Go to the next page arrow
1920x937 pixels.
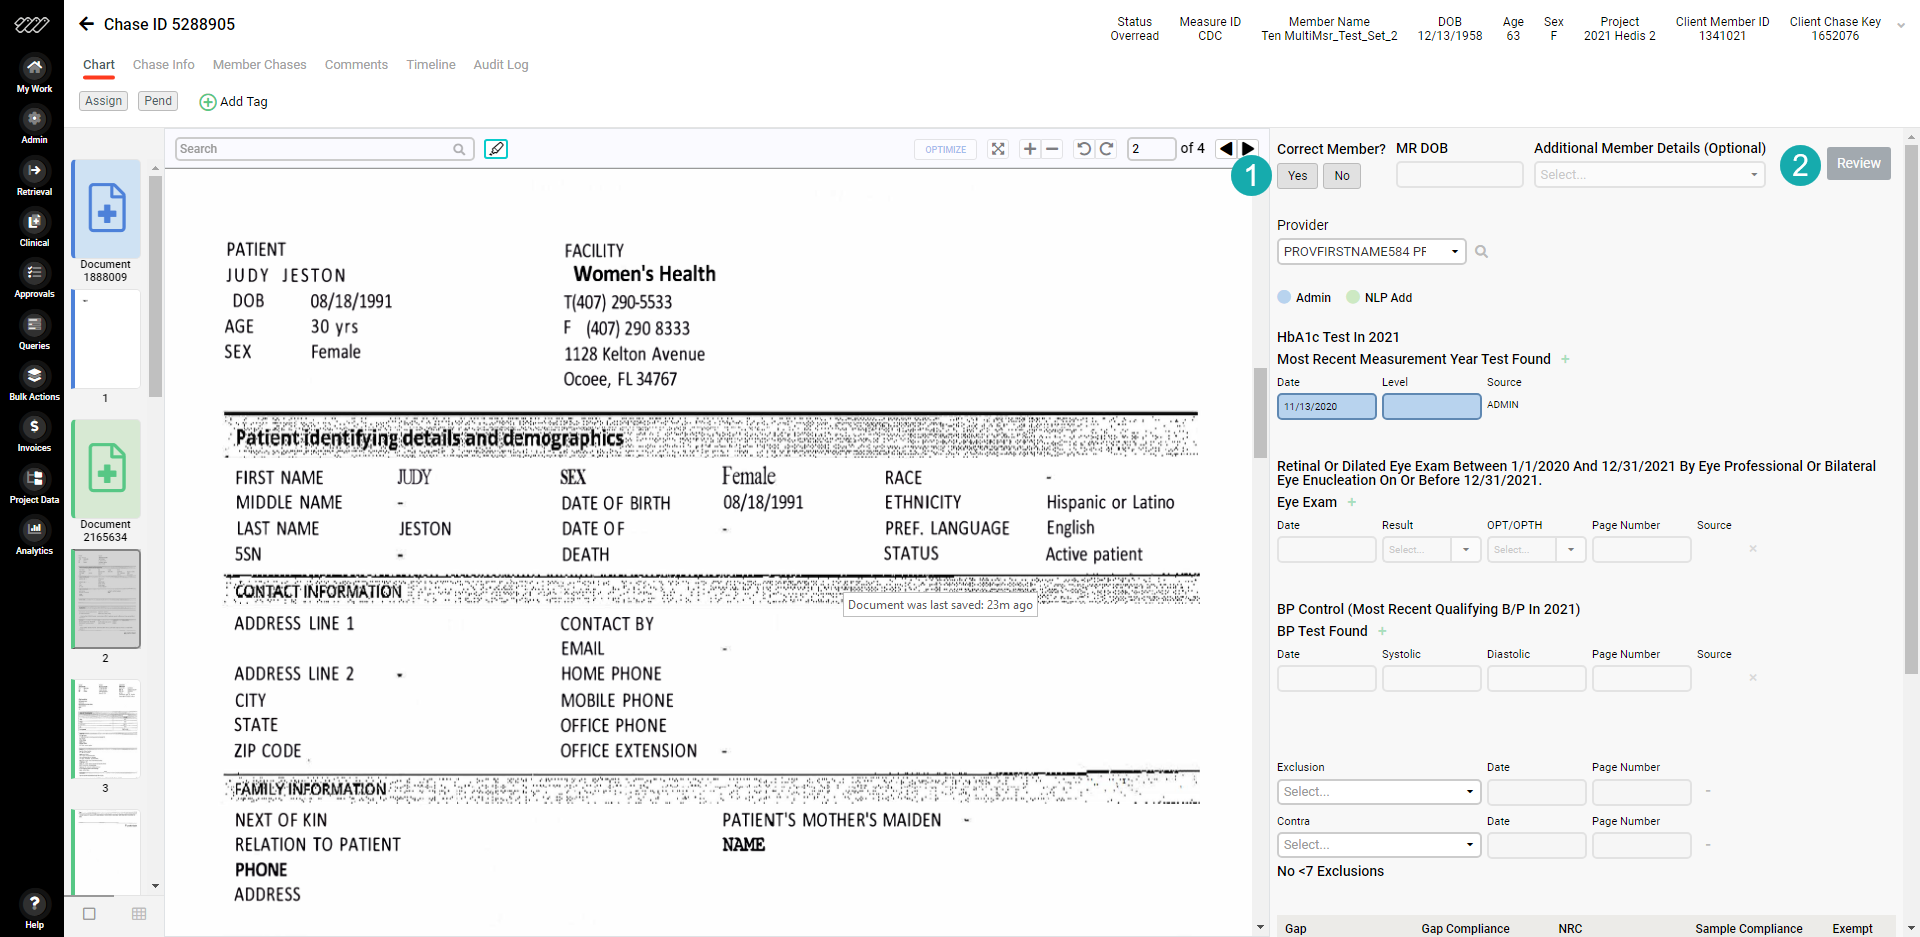[x=1248, y=149]
